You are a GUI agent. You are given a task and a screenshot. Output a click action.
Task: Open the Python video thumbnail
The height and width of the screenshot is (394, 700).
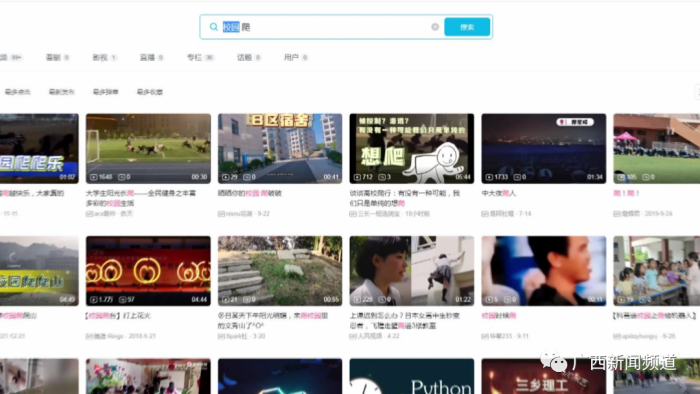coord(412,376)
